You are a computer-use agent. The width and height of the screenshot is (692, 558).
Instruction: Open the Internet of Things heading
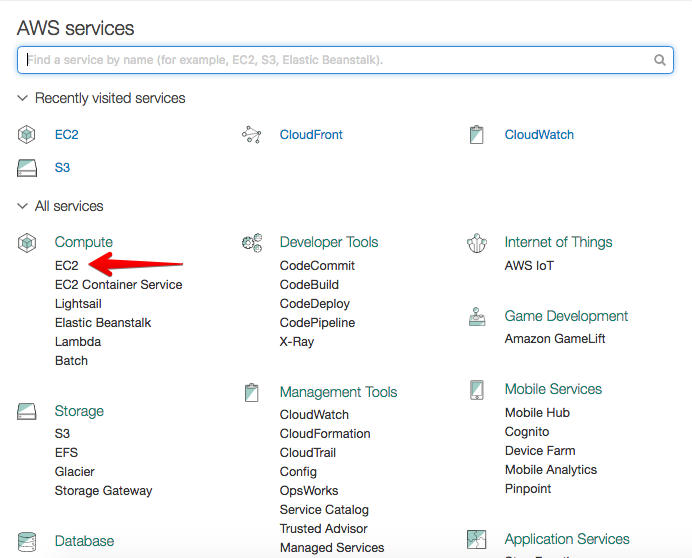pyautogui.click(x=558, y=242)
